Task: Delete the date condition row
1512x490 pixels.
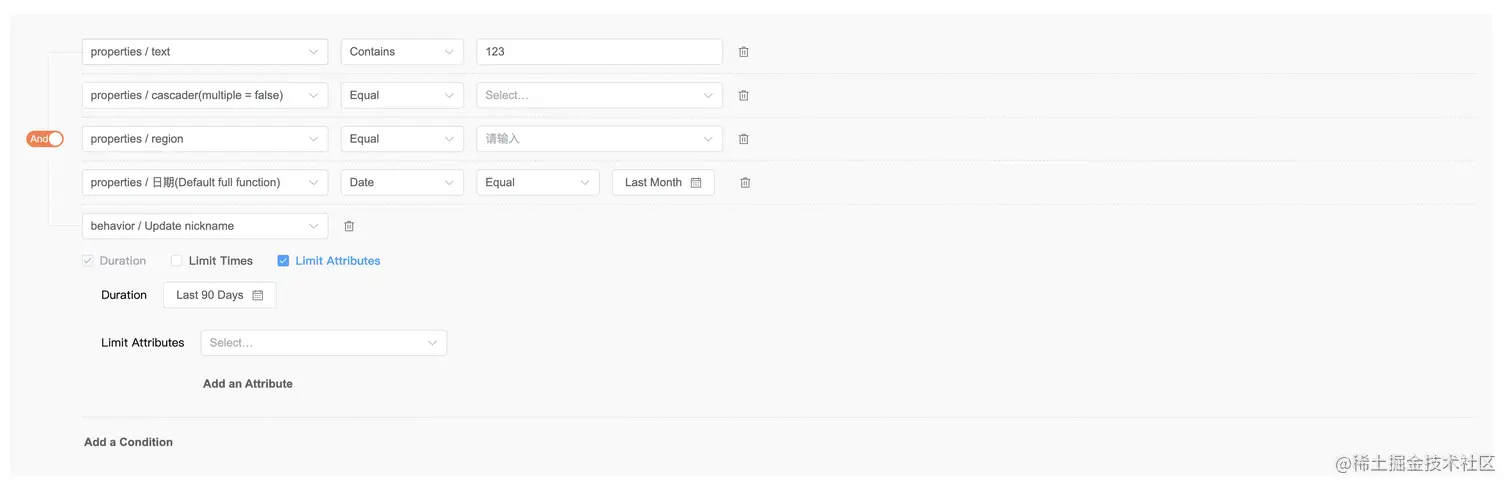Action: (x=744, y=183)
